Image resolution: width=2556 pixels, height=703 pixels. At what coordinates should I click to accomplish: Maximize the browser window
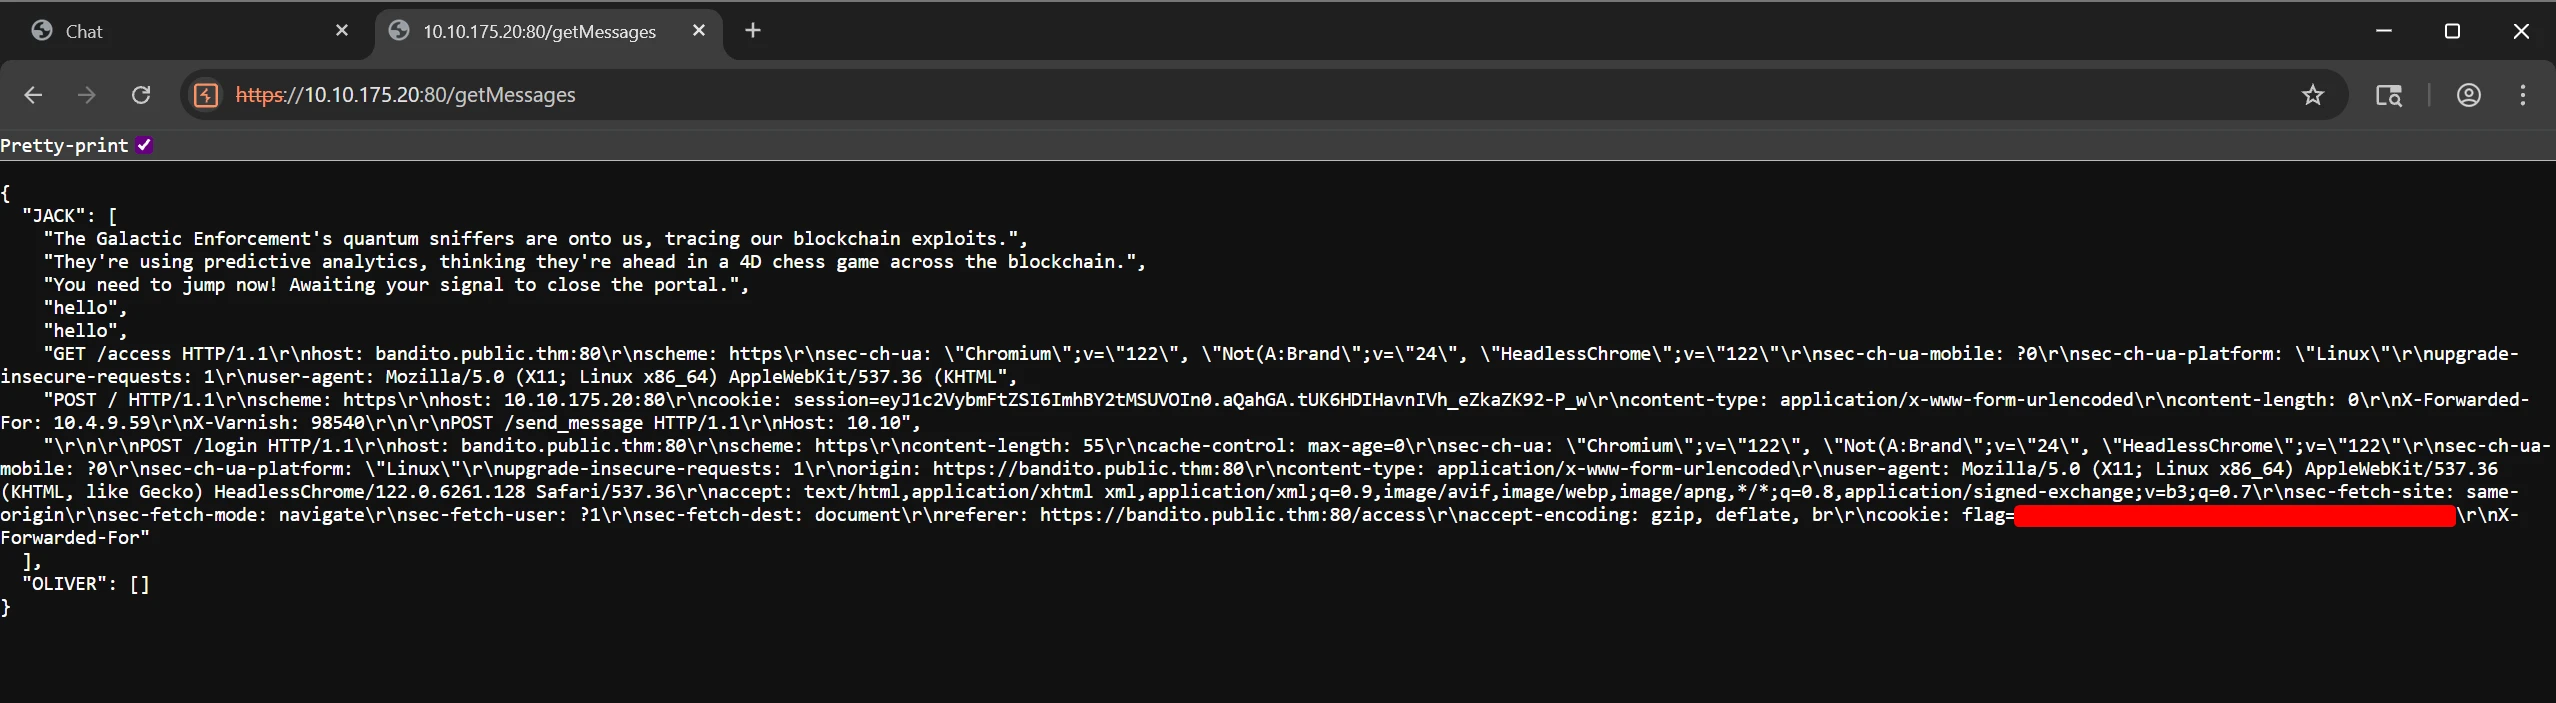pos(2452,31)
